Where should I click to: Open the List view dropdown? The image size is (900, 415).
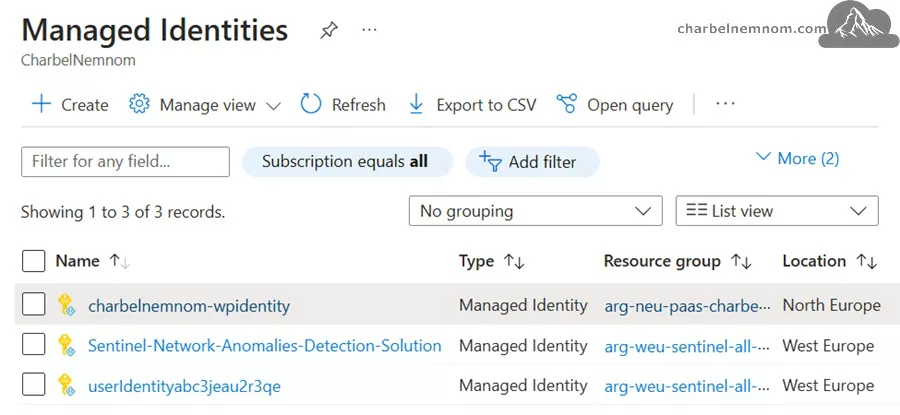click(777, 211)
